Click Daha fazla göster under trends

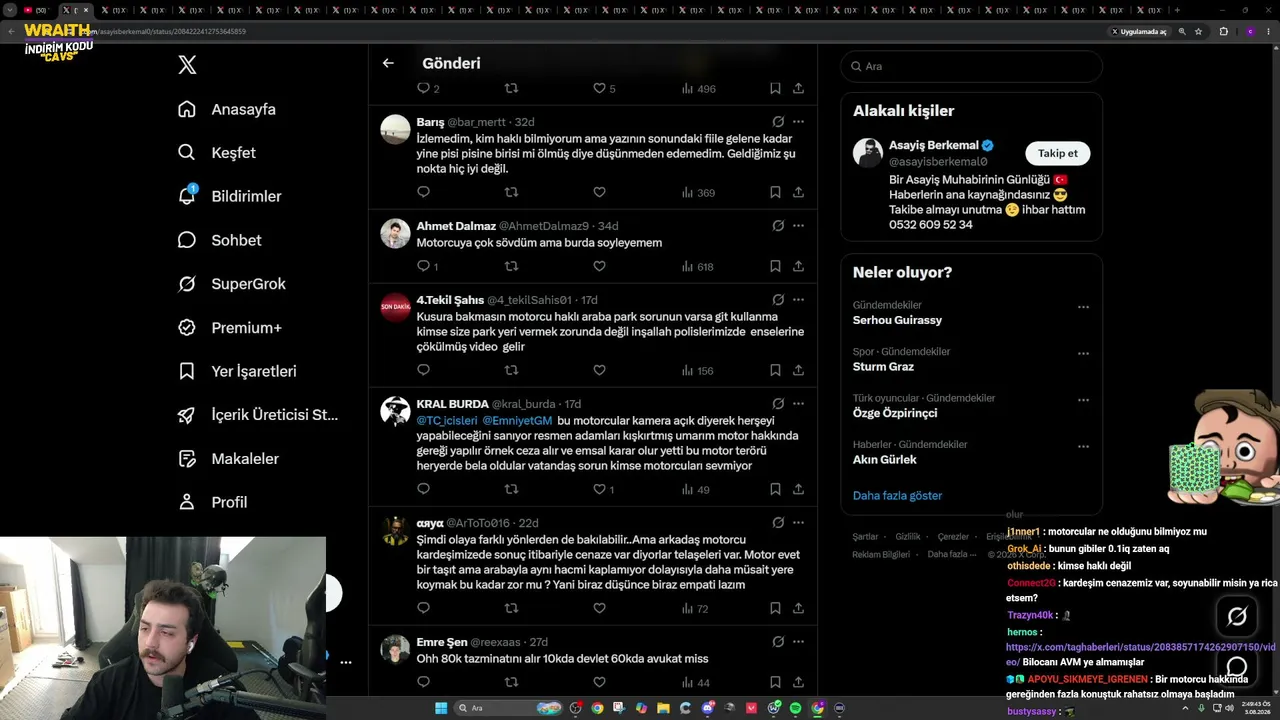pyautogui.click(x=897, y=495)
